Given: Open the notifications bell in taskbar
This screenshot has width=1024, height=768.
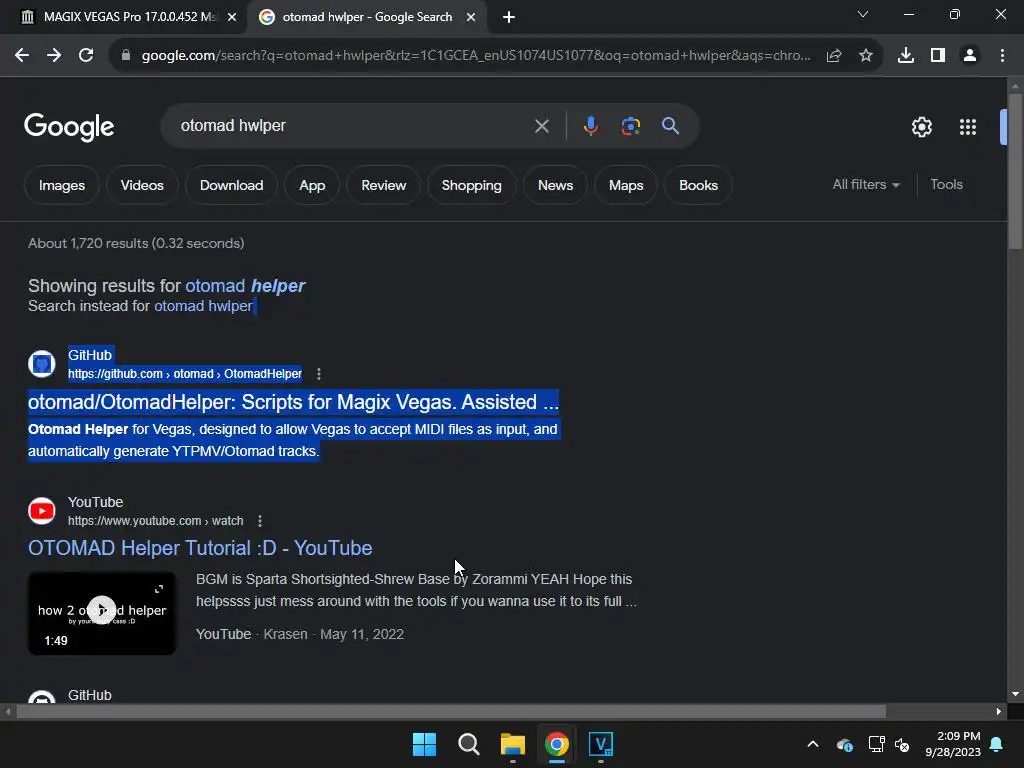Looking at the screenshot, I should tap(996, 744).
